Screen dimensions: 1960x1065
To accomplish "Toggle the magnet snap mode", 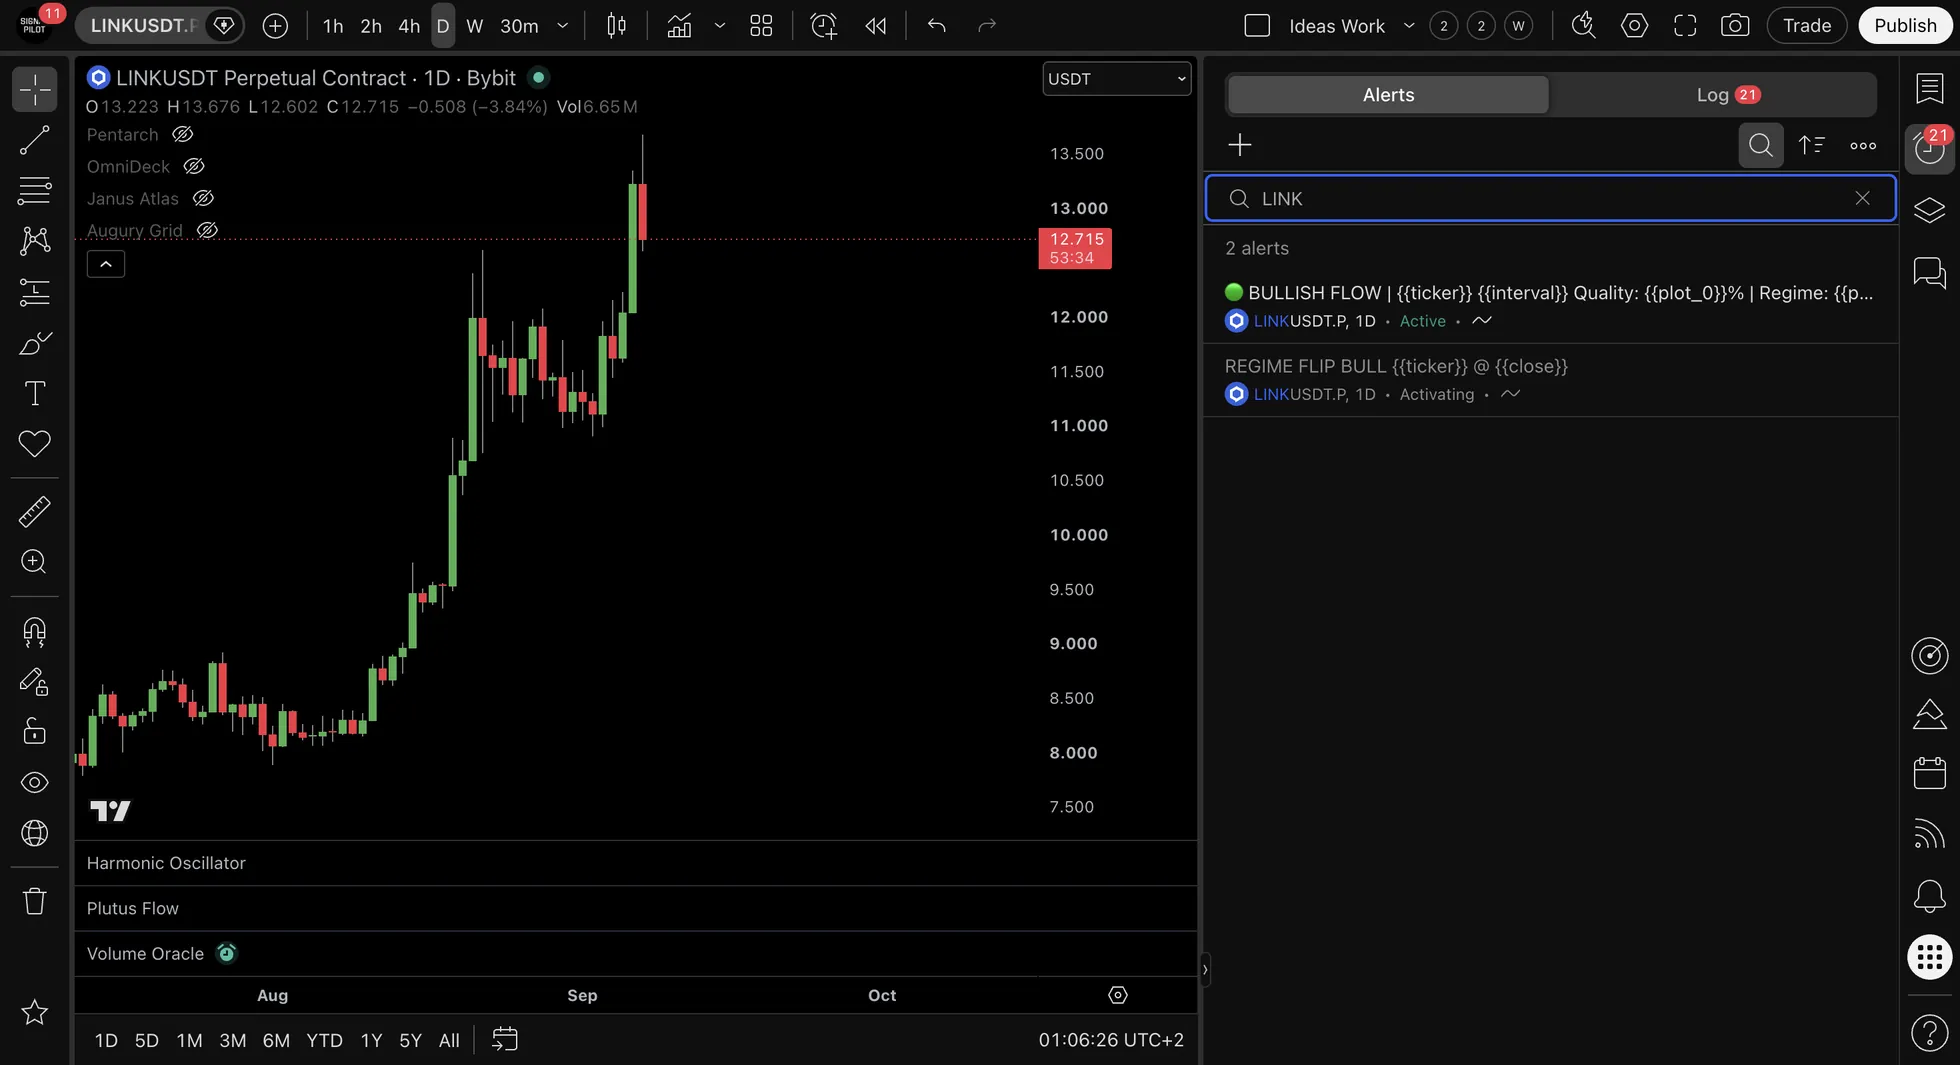I will [35, 632].
